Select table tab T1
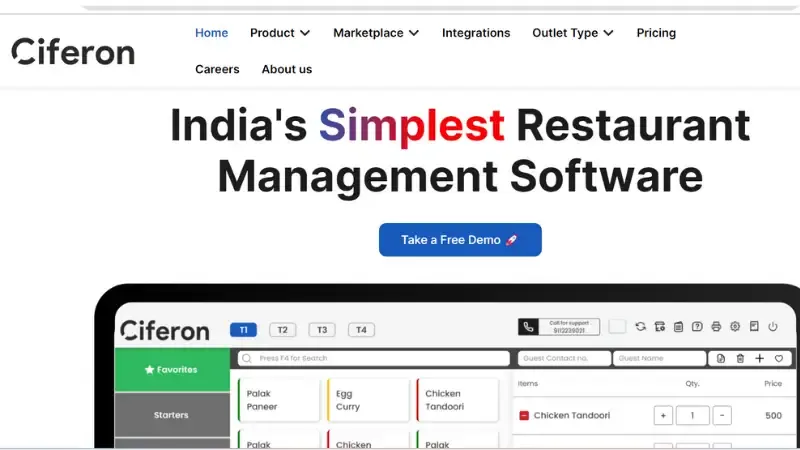Screen dimensions: 800x450 243,330
